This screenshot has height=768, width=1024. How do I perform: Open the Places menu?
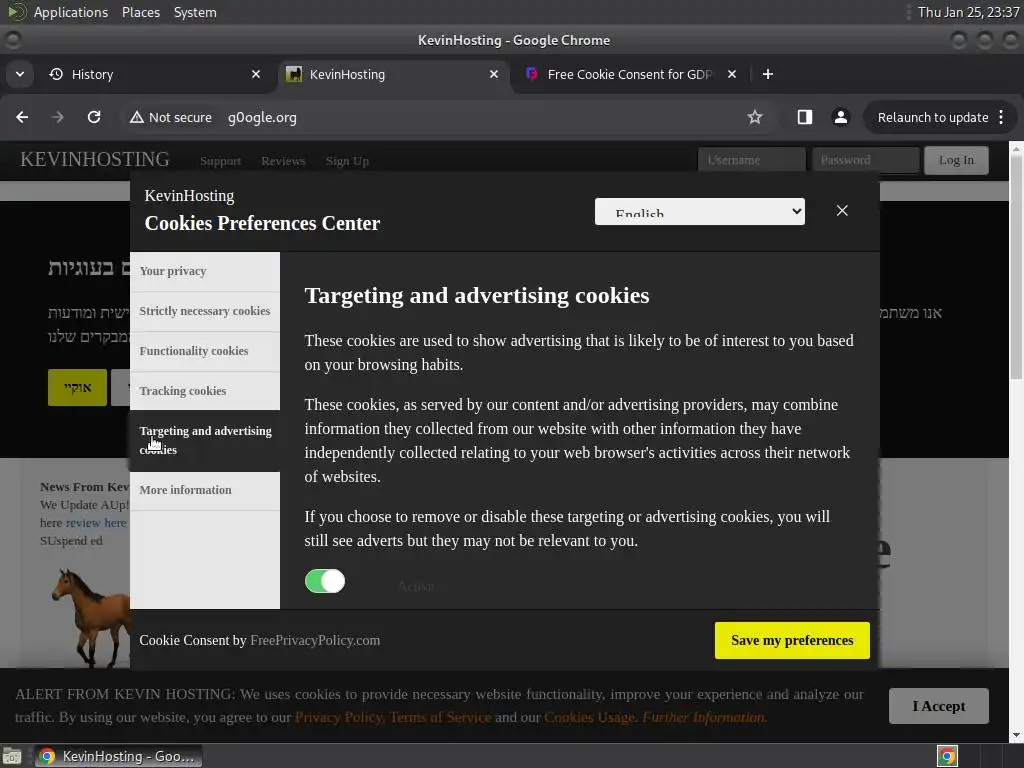pyautogui.click(x=141, y=12)
